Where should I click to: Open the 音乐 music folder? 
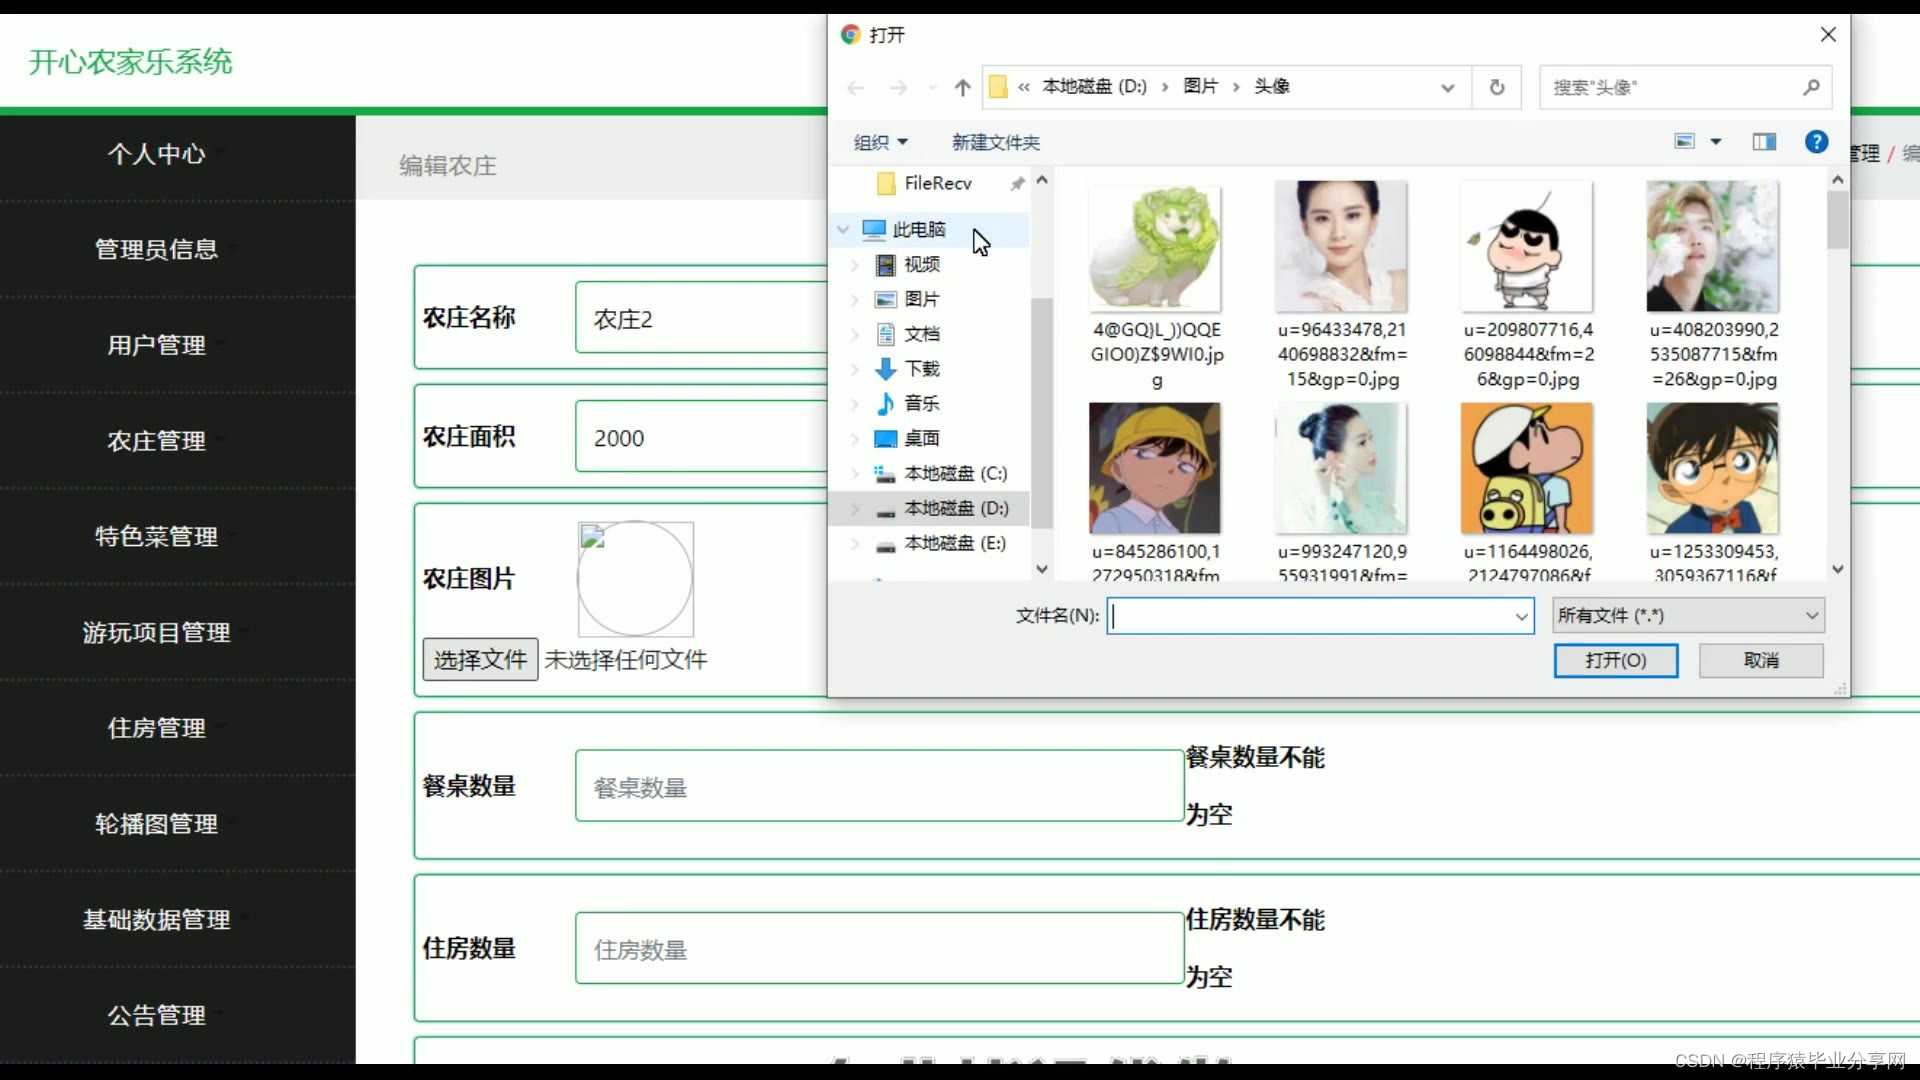click(x=921, y=403)
